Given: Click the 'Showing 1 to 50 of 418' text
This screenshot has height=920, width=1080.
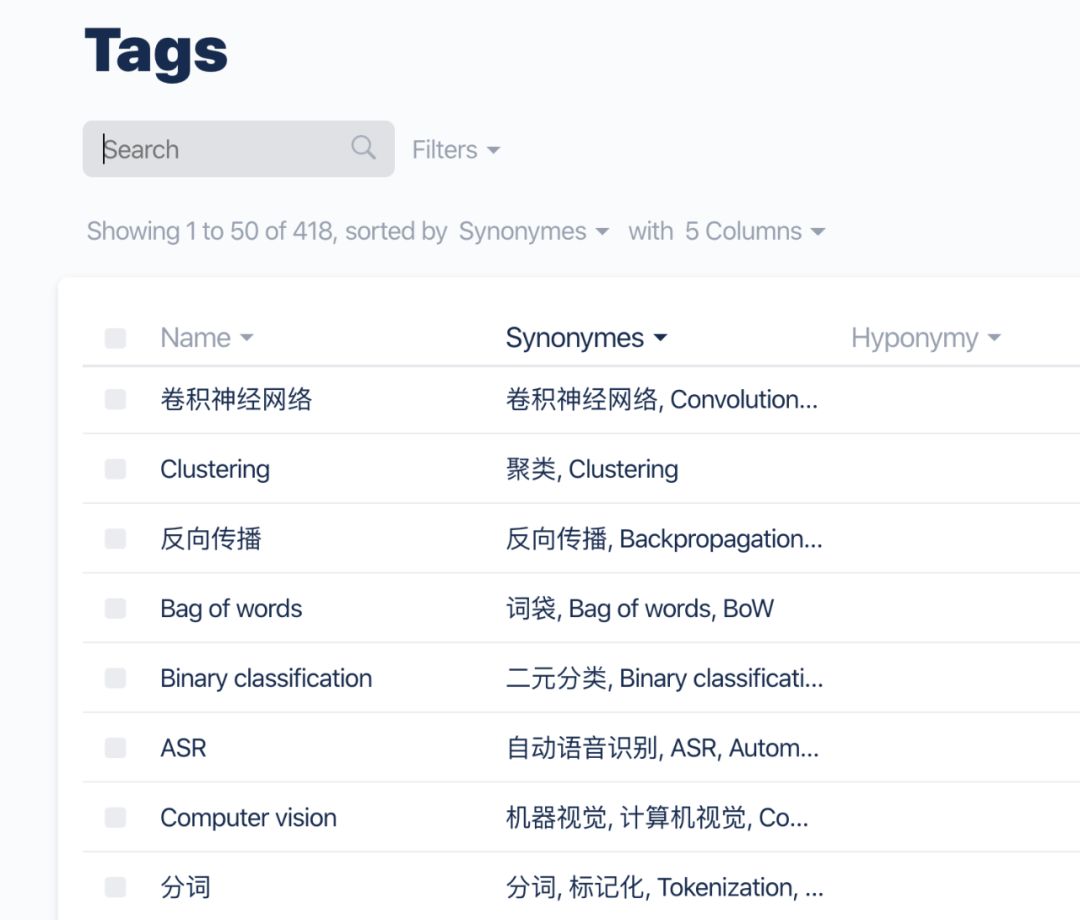Looking at the screenshot, I should (211, 231).
